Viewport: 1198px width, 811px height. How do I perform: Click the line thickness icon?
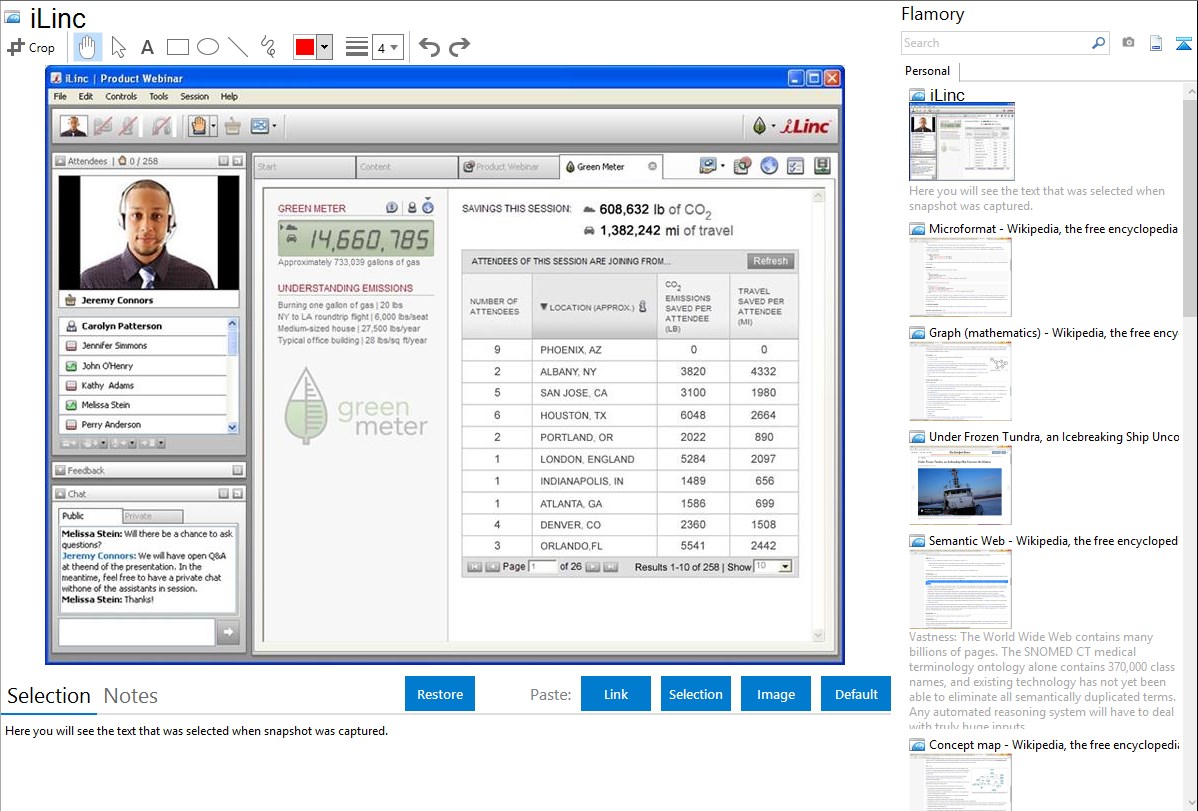(357, 47)
